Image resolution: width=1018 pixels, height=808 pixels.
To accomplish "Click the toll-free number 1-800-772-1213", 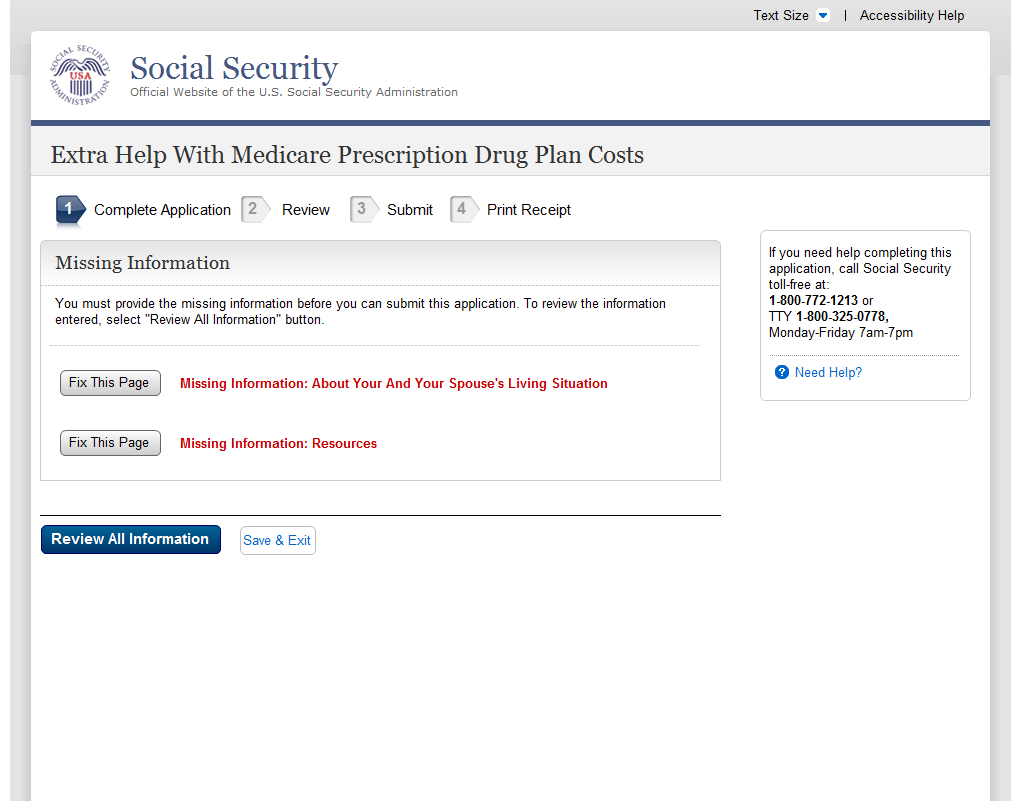I will (813, 301).
